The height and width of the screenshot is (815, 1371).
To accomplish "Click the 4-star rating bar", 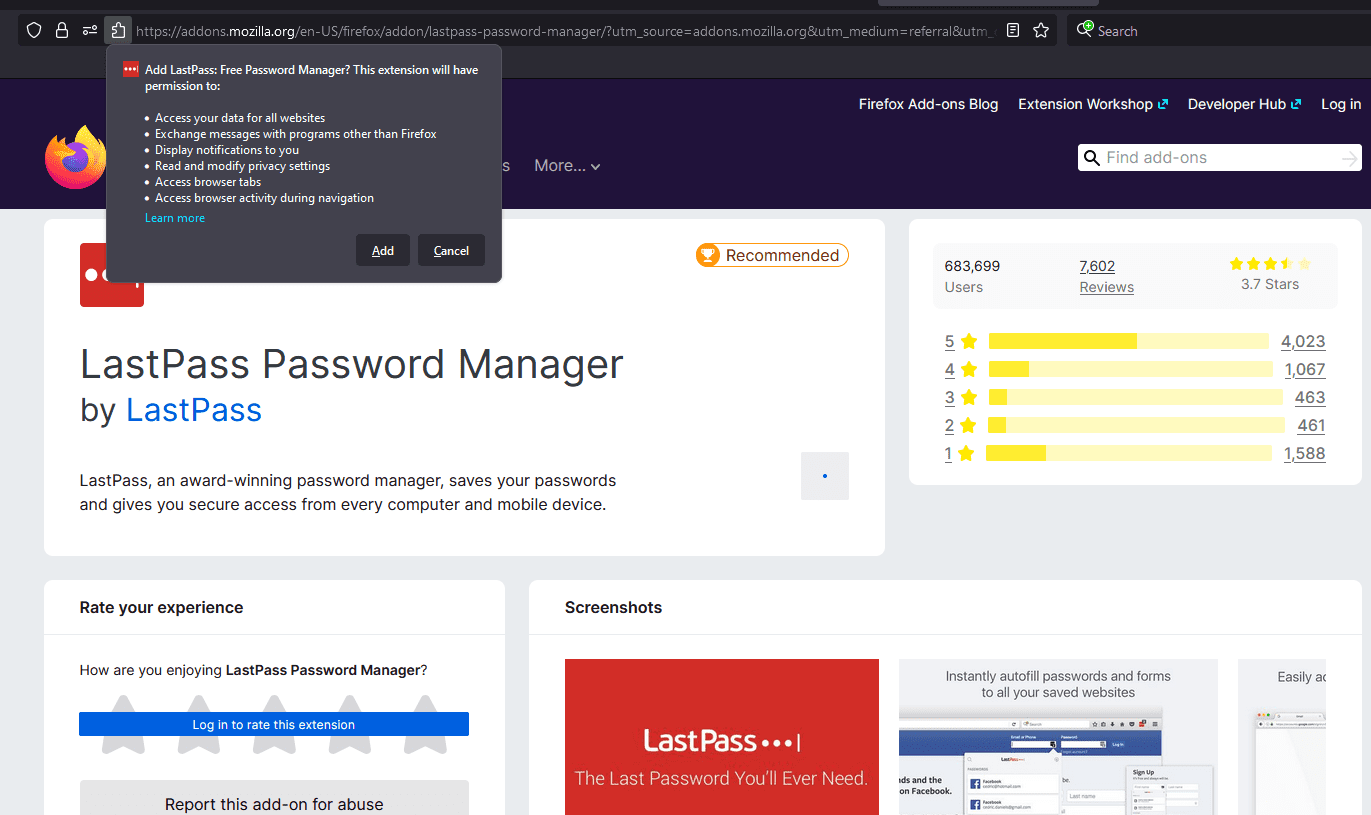I will tap(1131, 369).
